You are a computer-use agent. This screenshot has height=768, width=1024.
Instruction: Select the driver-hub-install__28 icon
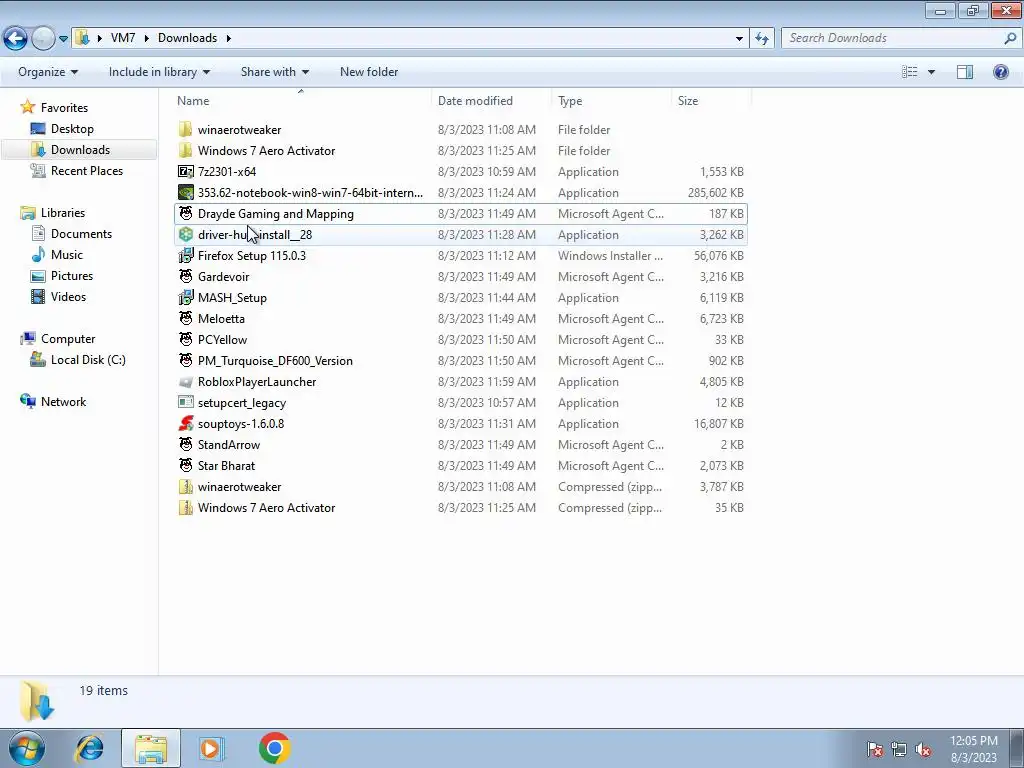coord(185,234)
